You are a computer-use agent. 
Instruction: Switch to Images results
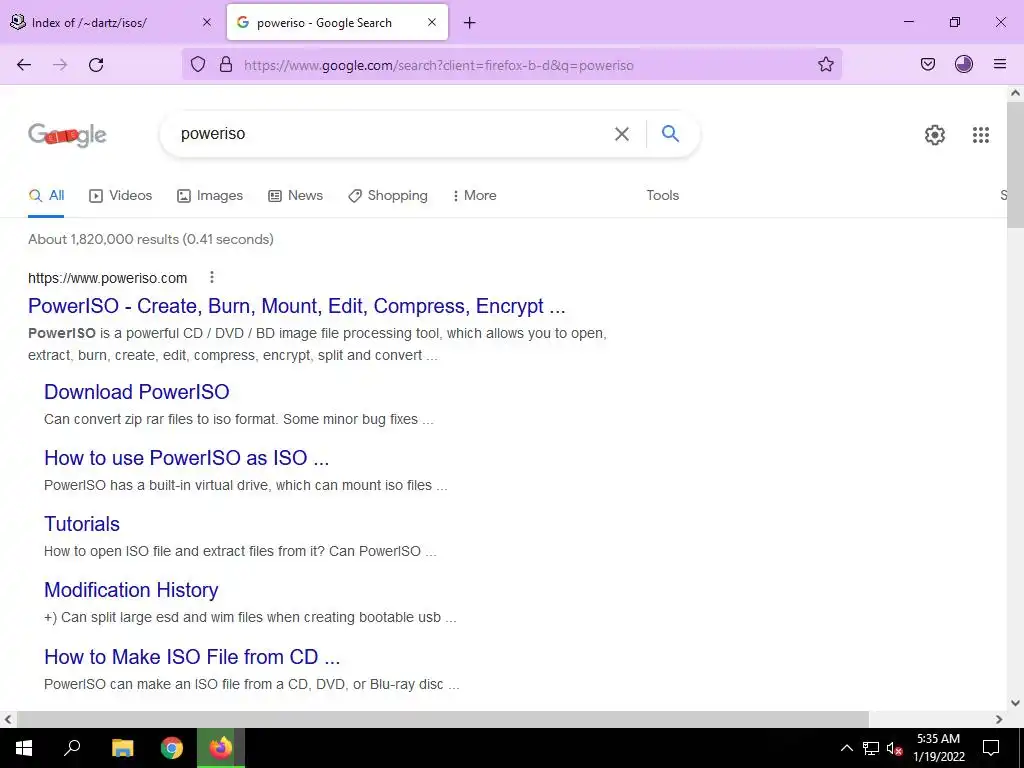210,195
